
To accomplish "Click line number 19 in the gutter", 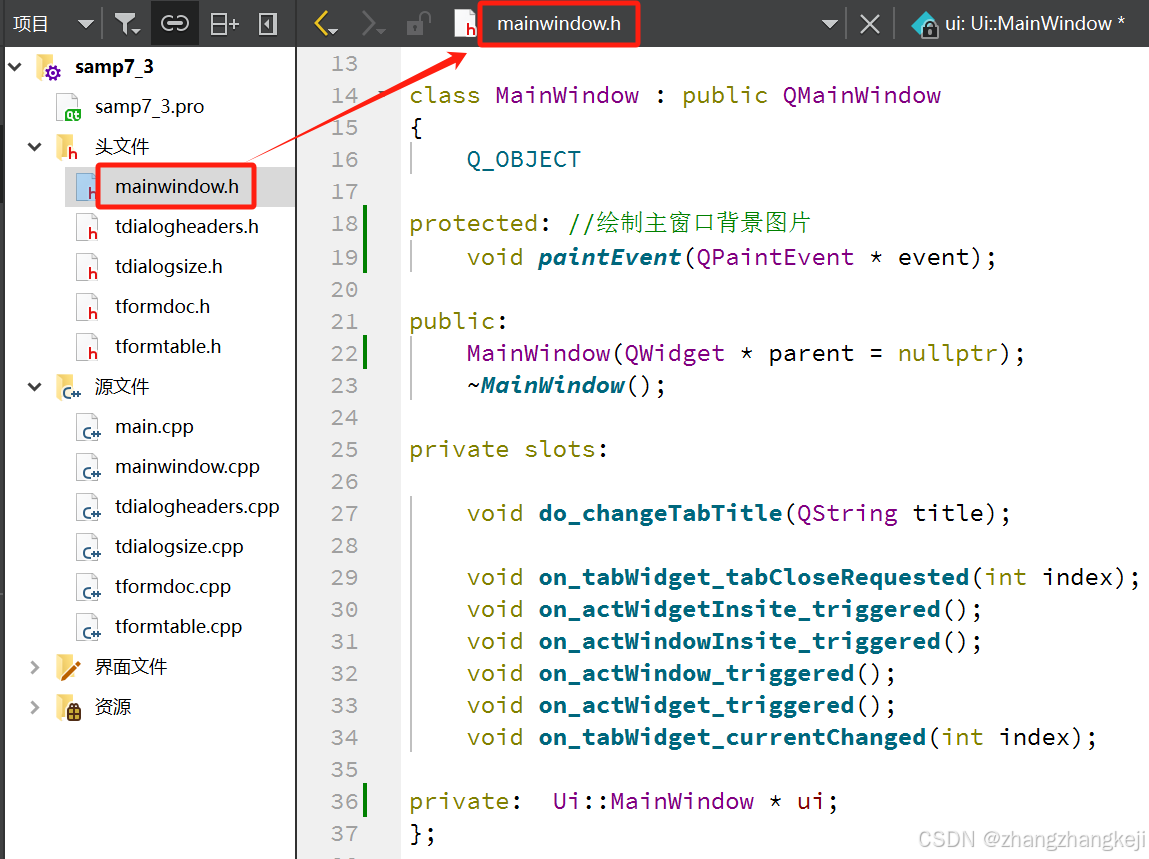I will coord(344,257).
